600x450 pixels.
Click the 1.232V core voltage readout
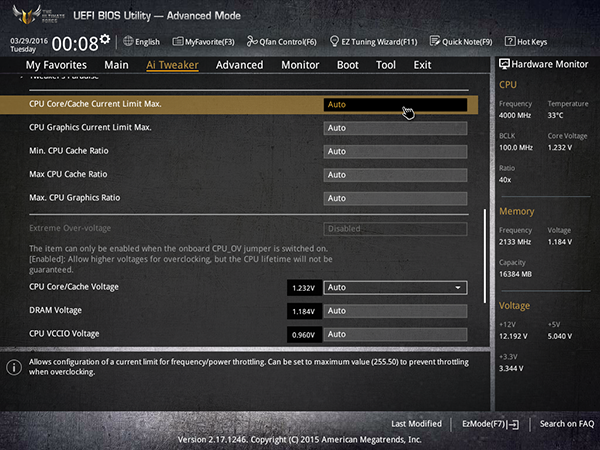pos(304,288)
